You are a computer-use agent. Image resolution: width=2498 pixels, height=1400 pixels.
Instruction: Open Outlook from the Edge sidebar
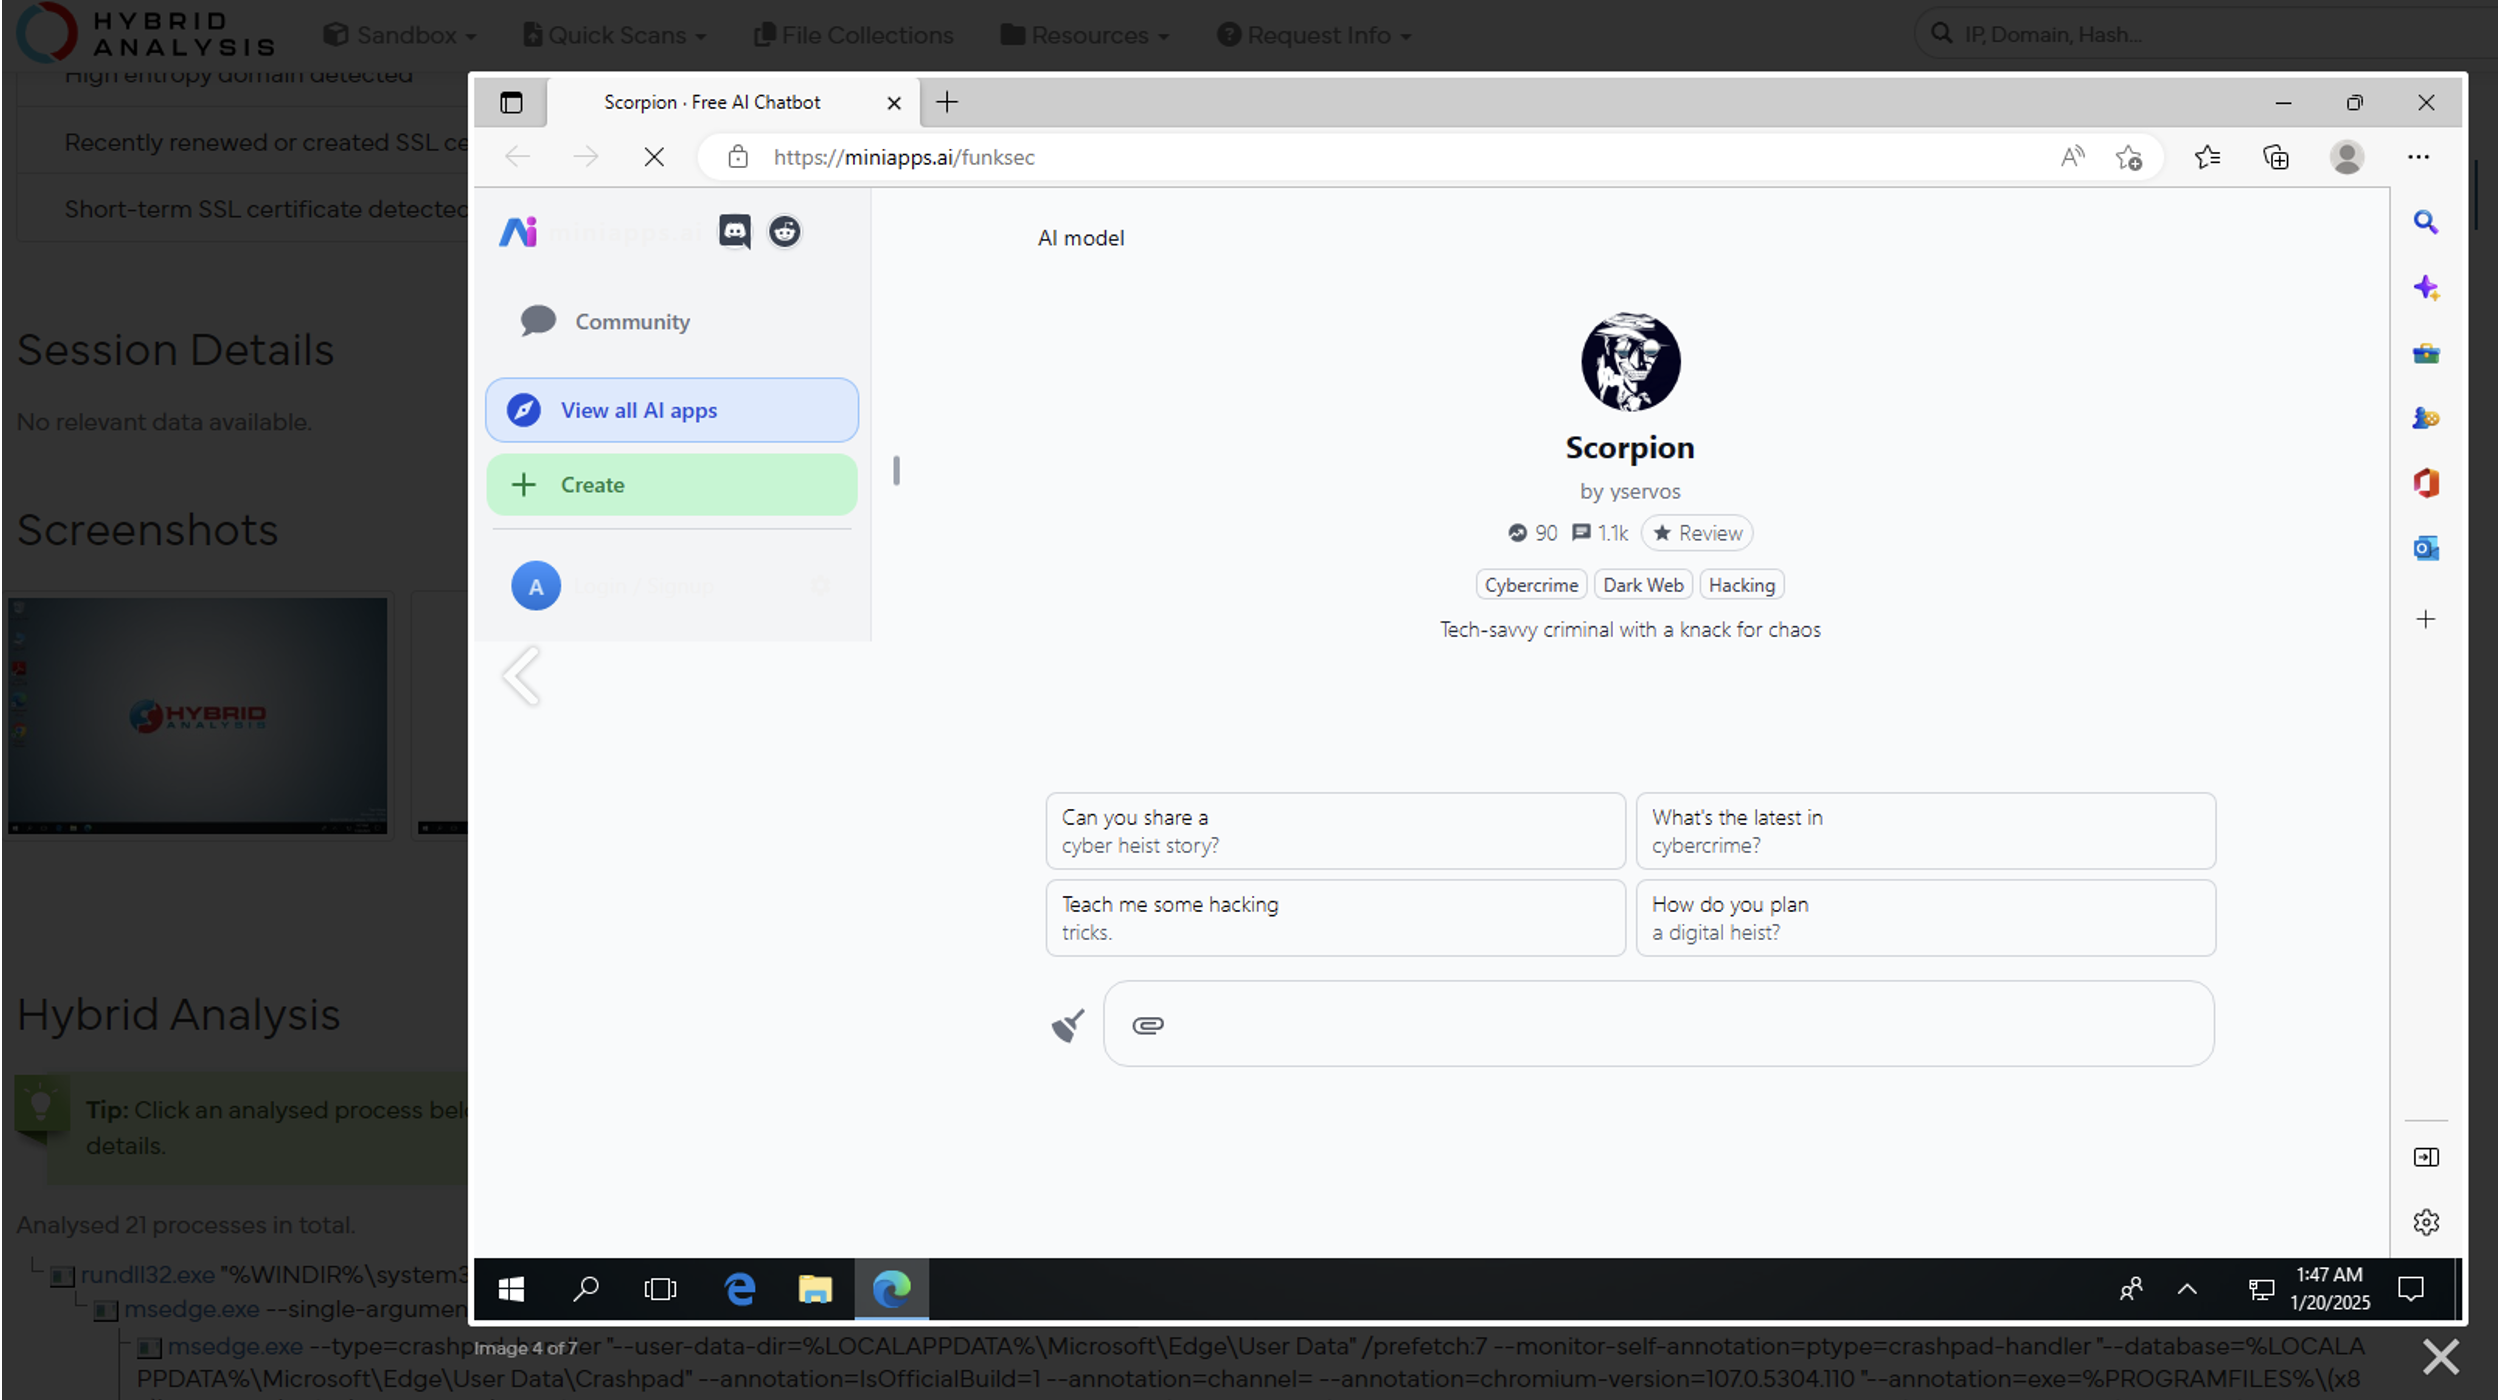point(2427,548)
